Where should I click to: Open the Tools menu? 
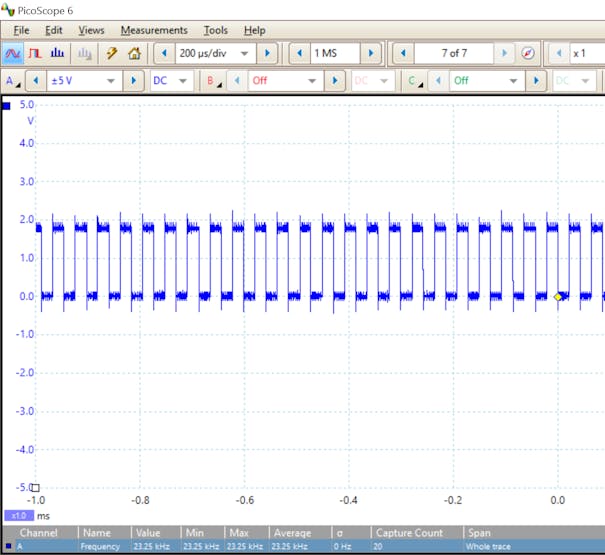pos(216,30)
